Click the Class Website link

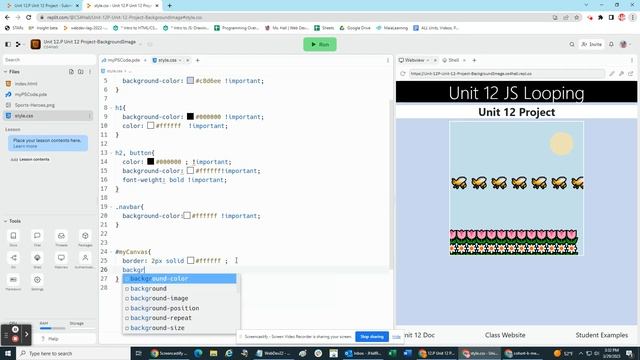pos(505,335)
